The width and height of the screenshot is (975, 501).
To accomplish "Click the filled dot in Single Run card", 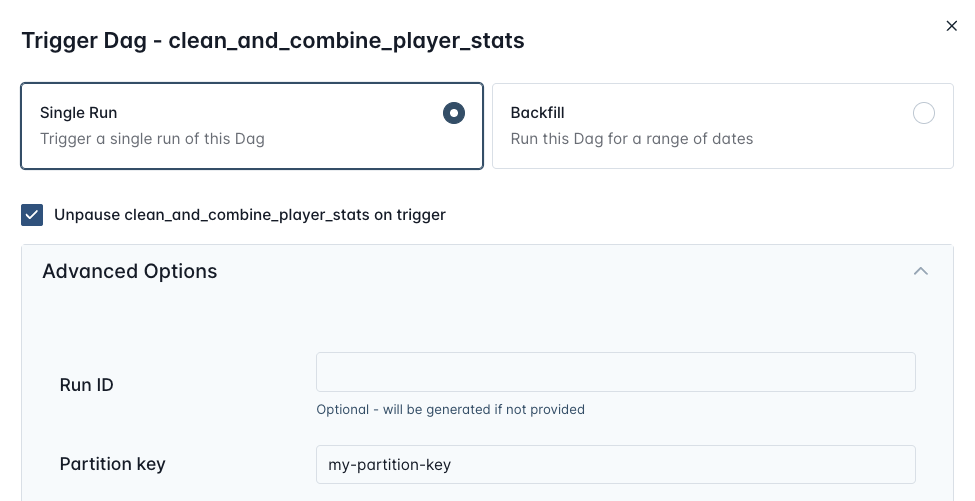I will click(x=454, y=113).
